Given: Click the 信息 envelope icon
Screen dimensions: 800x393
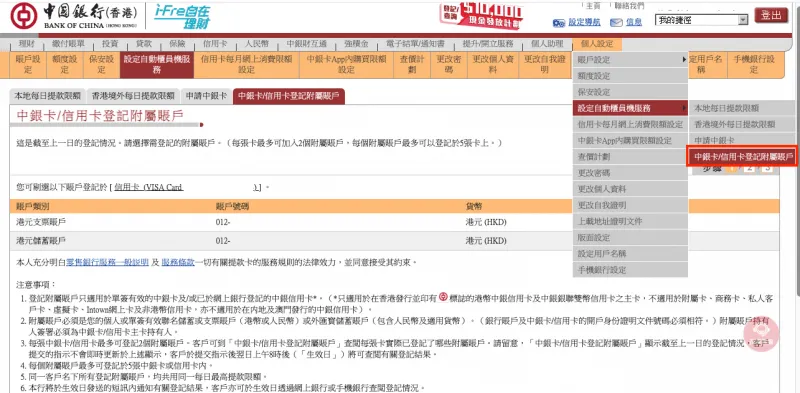Looking at the screenshot, I should click(616, 22).
